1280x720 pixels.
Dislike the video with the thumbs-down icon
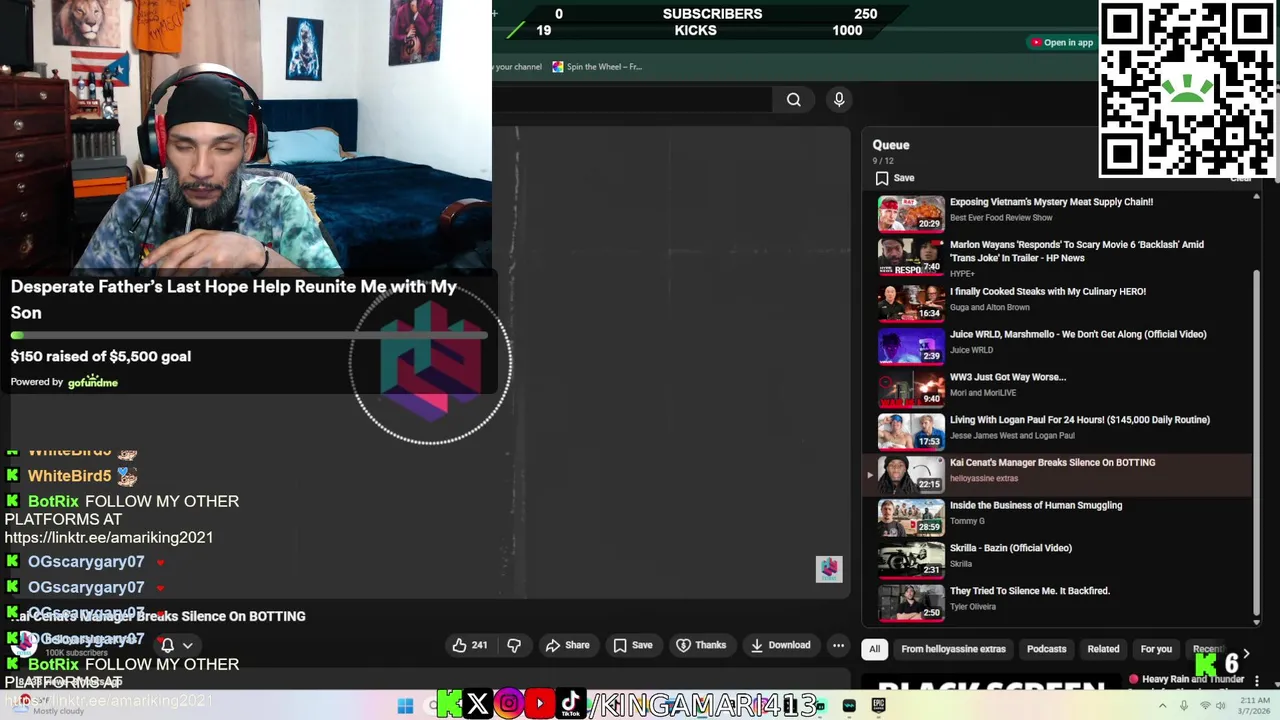coord(514,645)
